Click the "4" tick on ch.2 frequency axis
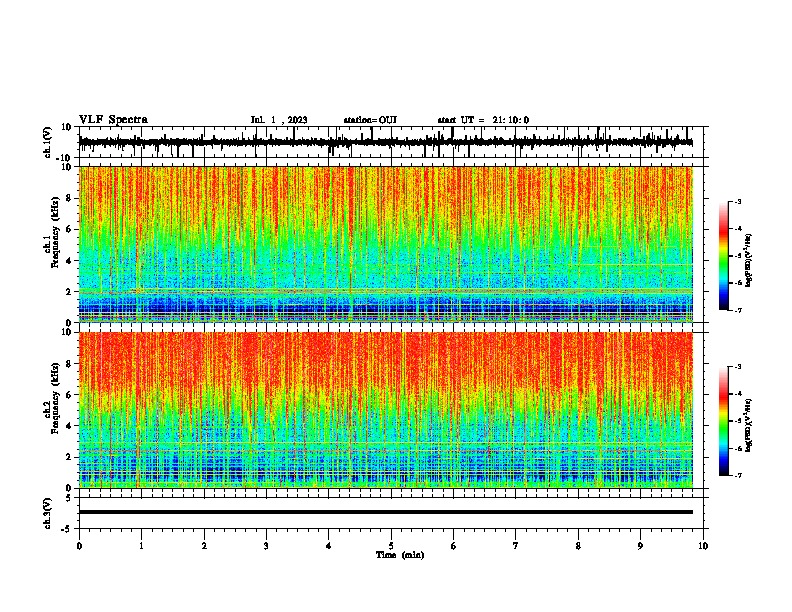Viewport: 792px width, 612px height. point(70,426)
